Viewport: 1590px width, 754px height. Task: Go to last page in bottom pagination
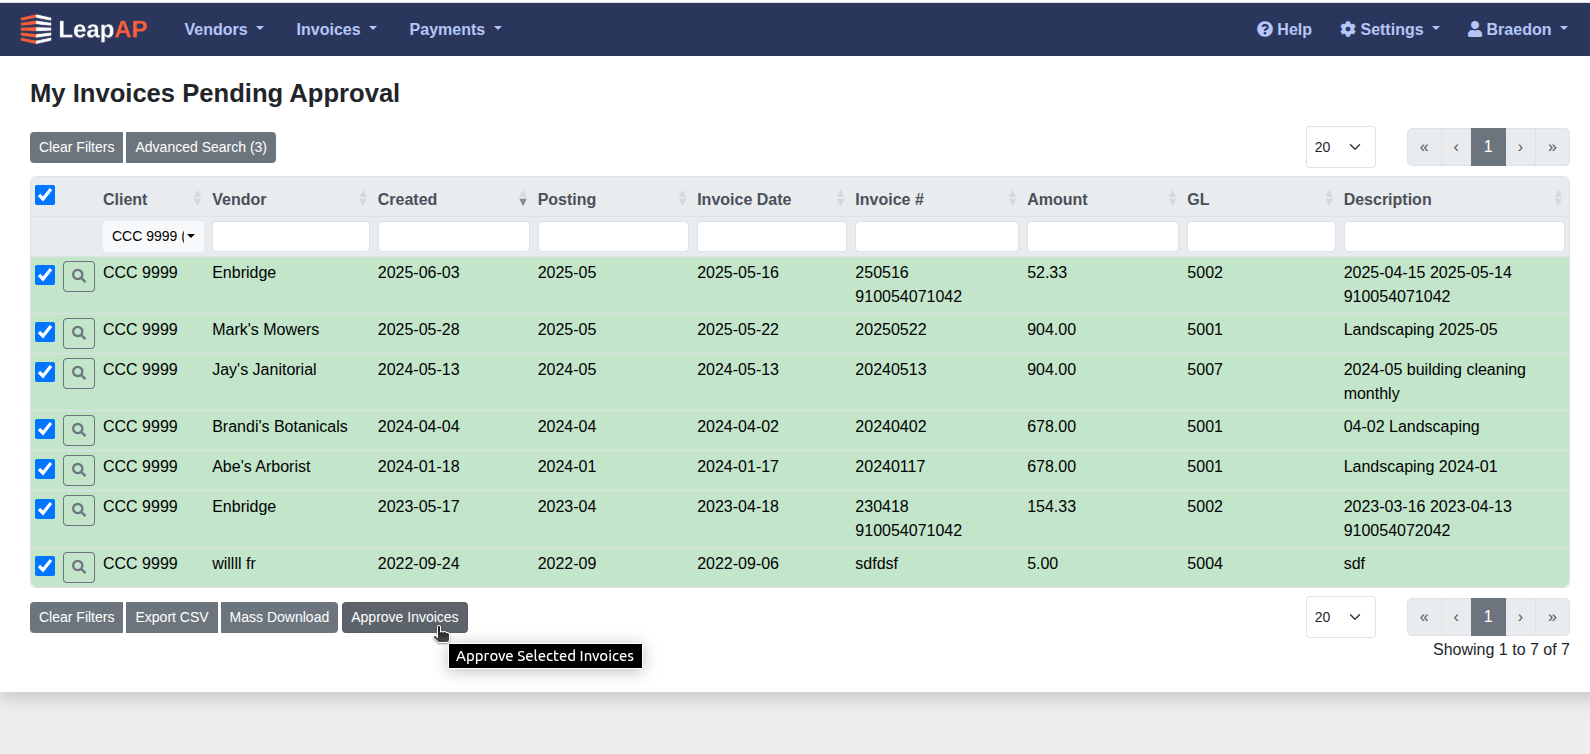tap(1552, 617)
